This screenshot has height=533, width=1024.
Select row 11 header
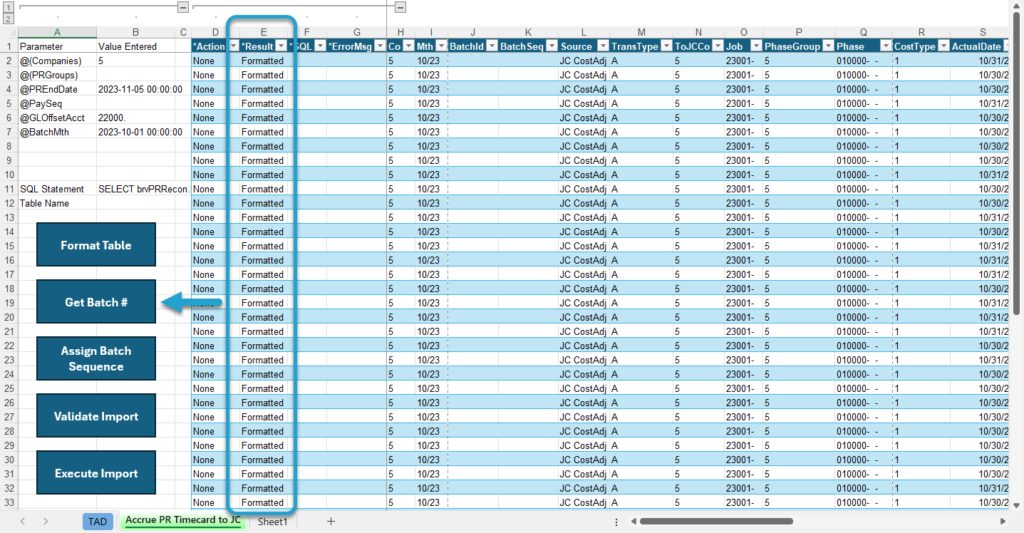coord(9,189)
